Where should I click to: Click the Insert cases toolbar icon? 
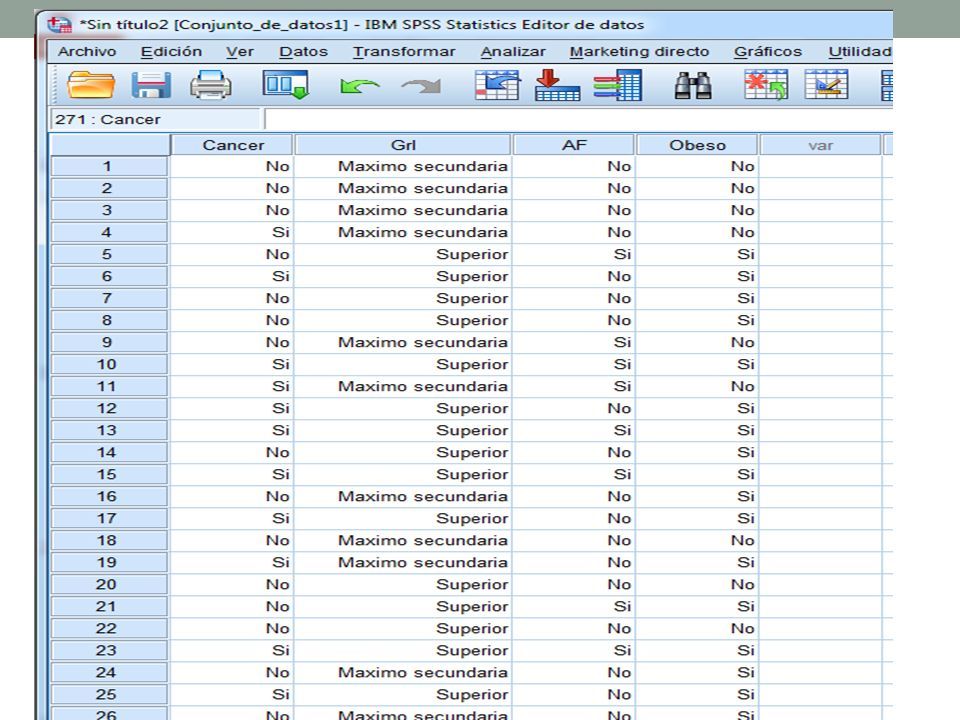(765, 84)
